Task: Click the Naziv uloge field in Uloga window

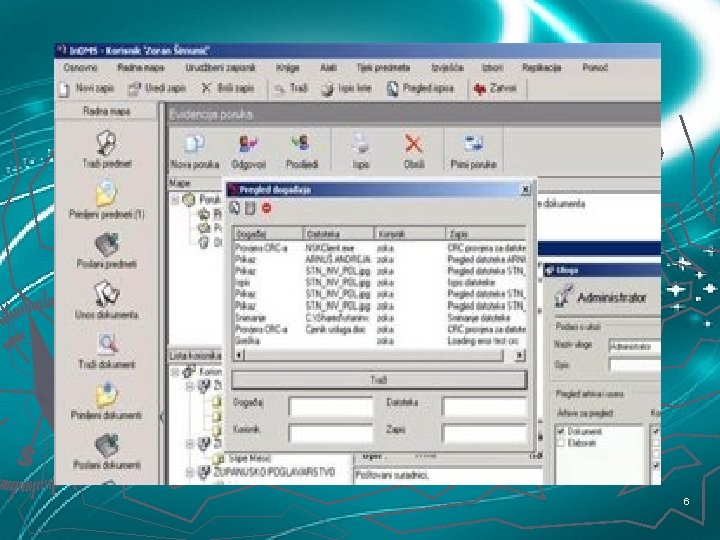Action: pos(635,346)
